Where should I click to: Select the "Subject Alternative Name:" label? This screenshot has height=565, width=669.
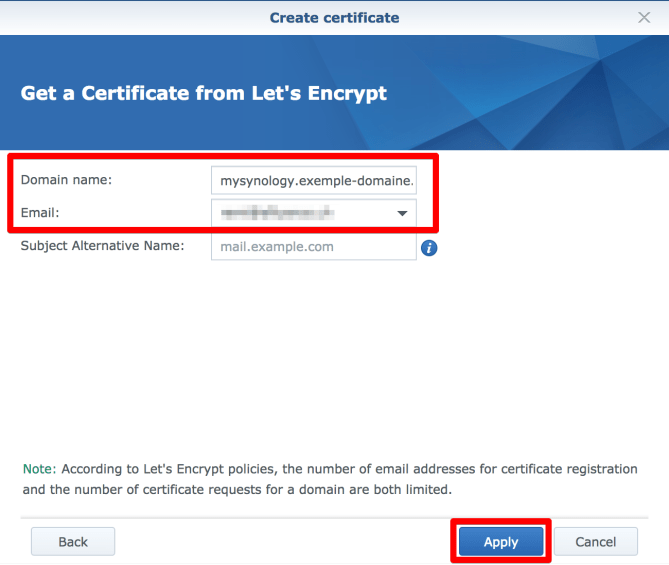102,246
